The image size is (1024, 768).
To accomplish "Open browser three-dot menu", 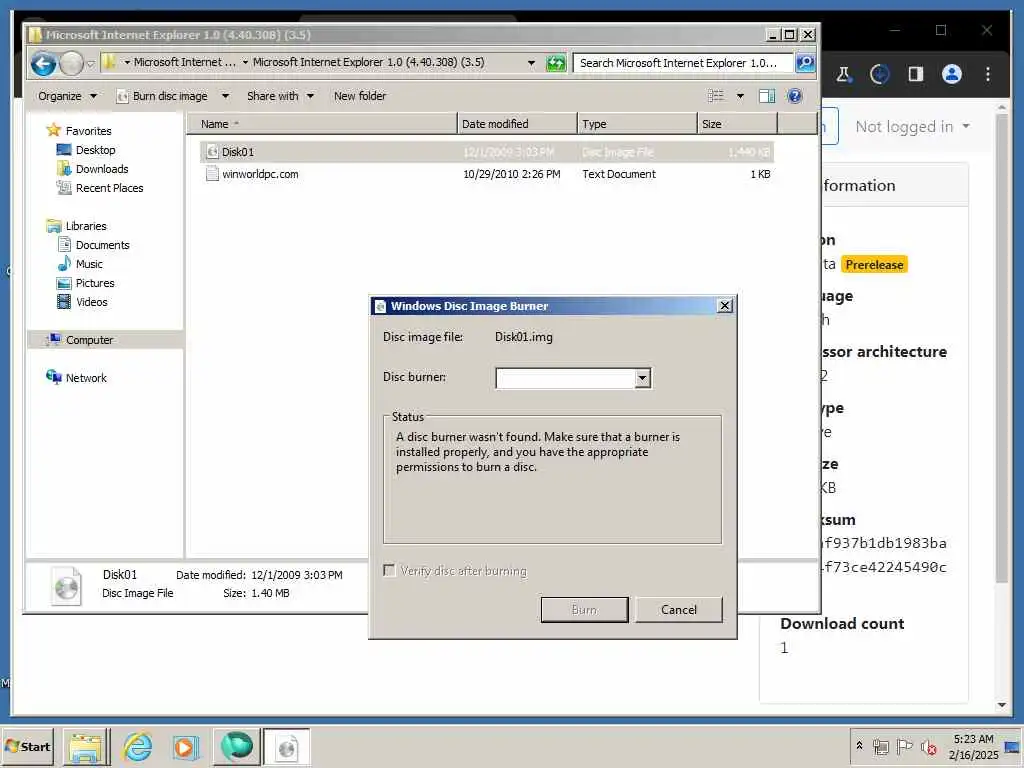I will (x=987, y=74).
